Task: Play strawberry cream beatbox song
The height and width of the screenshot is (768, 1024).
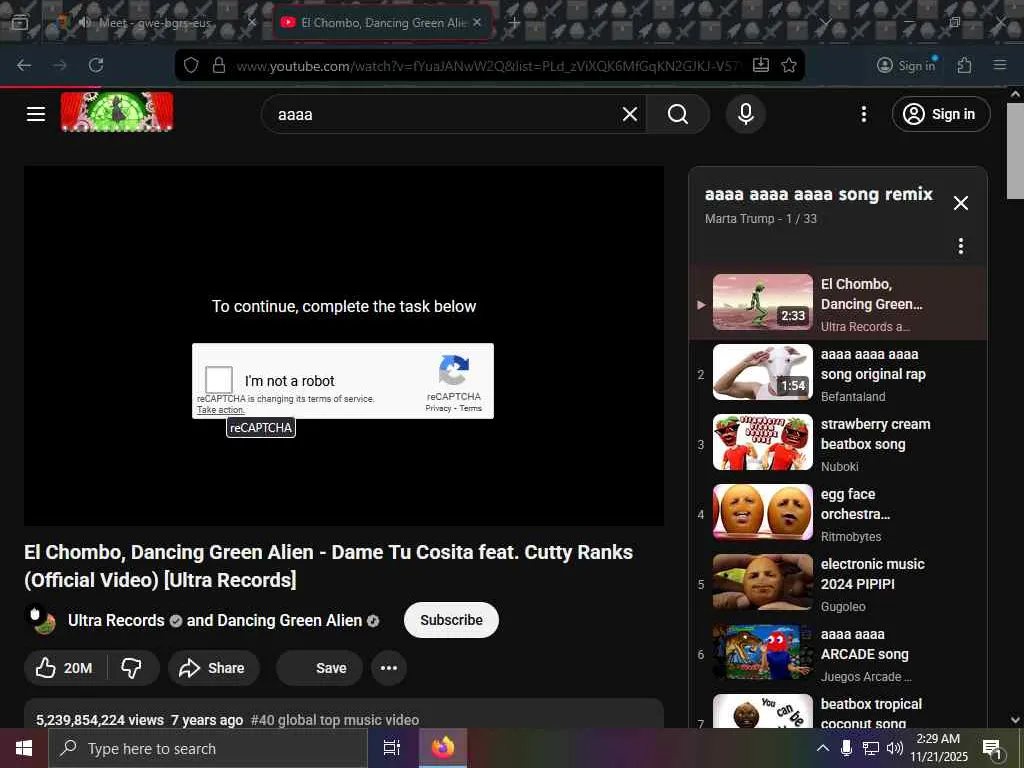Action: 839,443
